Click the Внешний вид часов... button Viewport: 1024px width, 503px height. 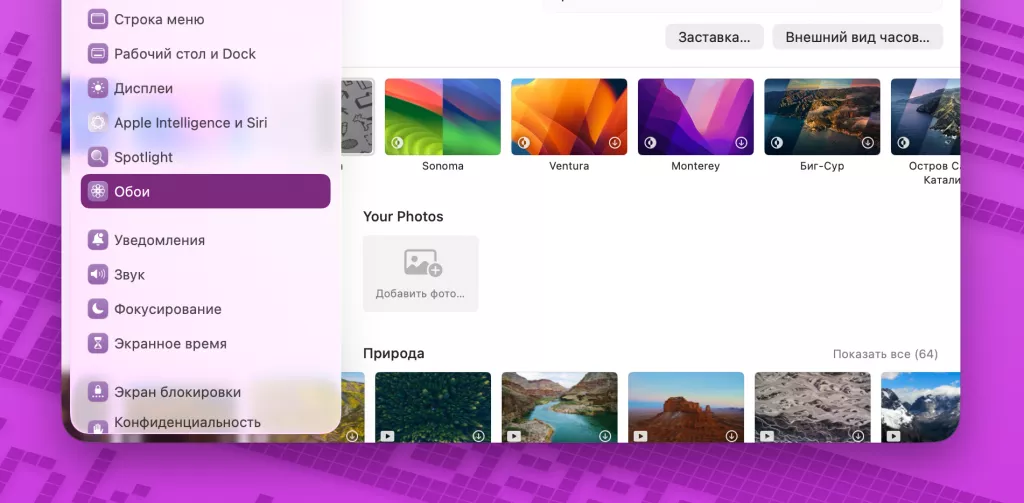coord(857,37)
